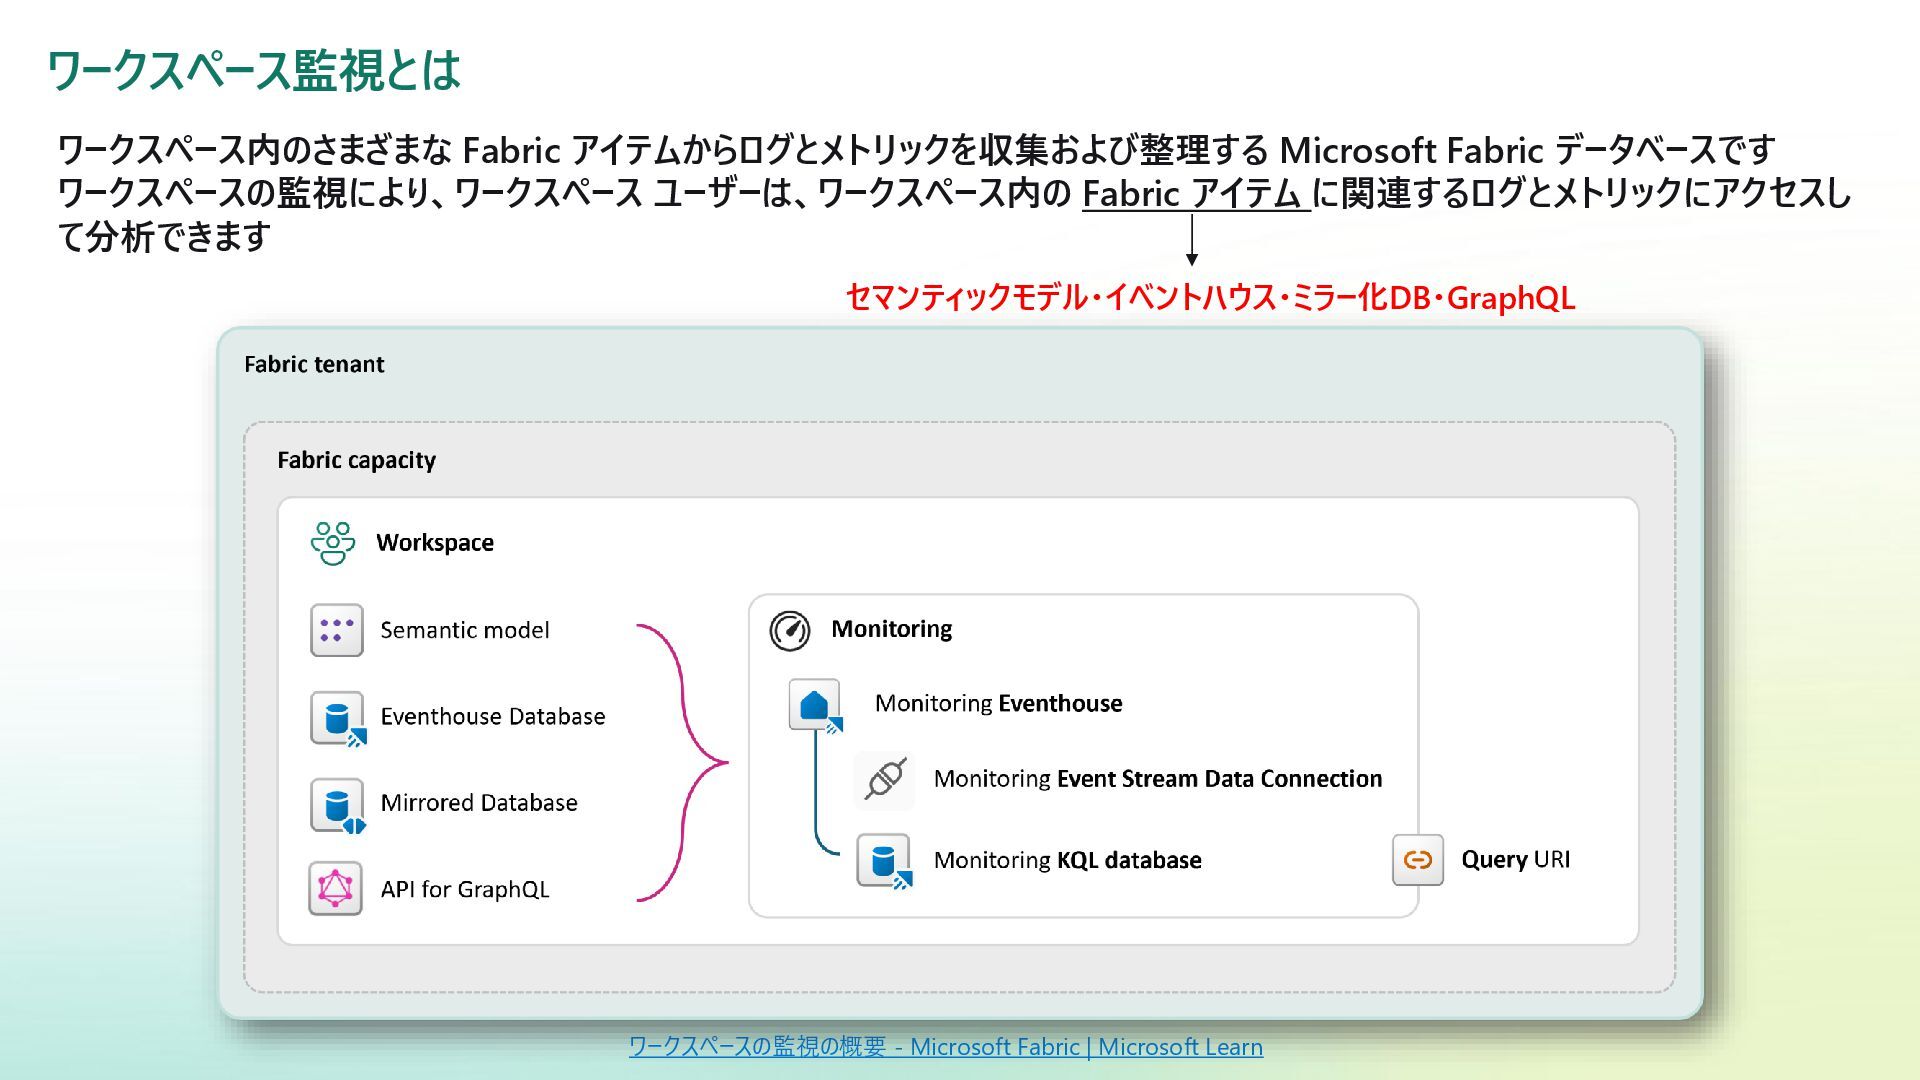Click the Monitoring Eventhouse house icon
This screenshot has width=1920, height=1080.
(x=815, y=705)
